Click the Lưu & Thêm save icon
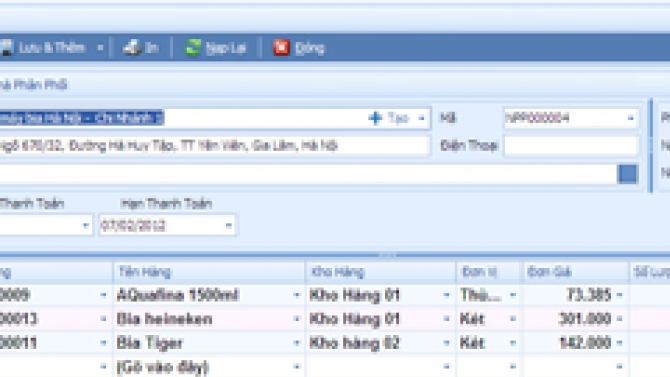 pos(7,47)
